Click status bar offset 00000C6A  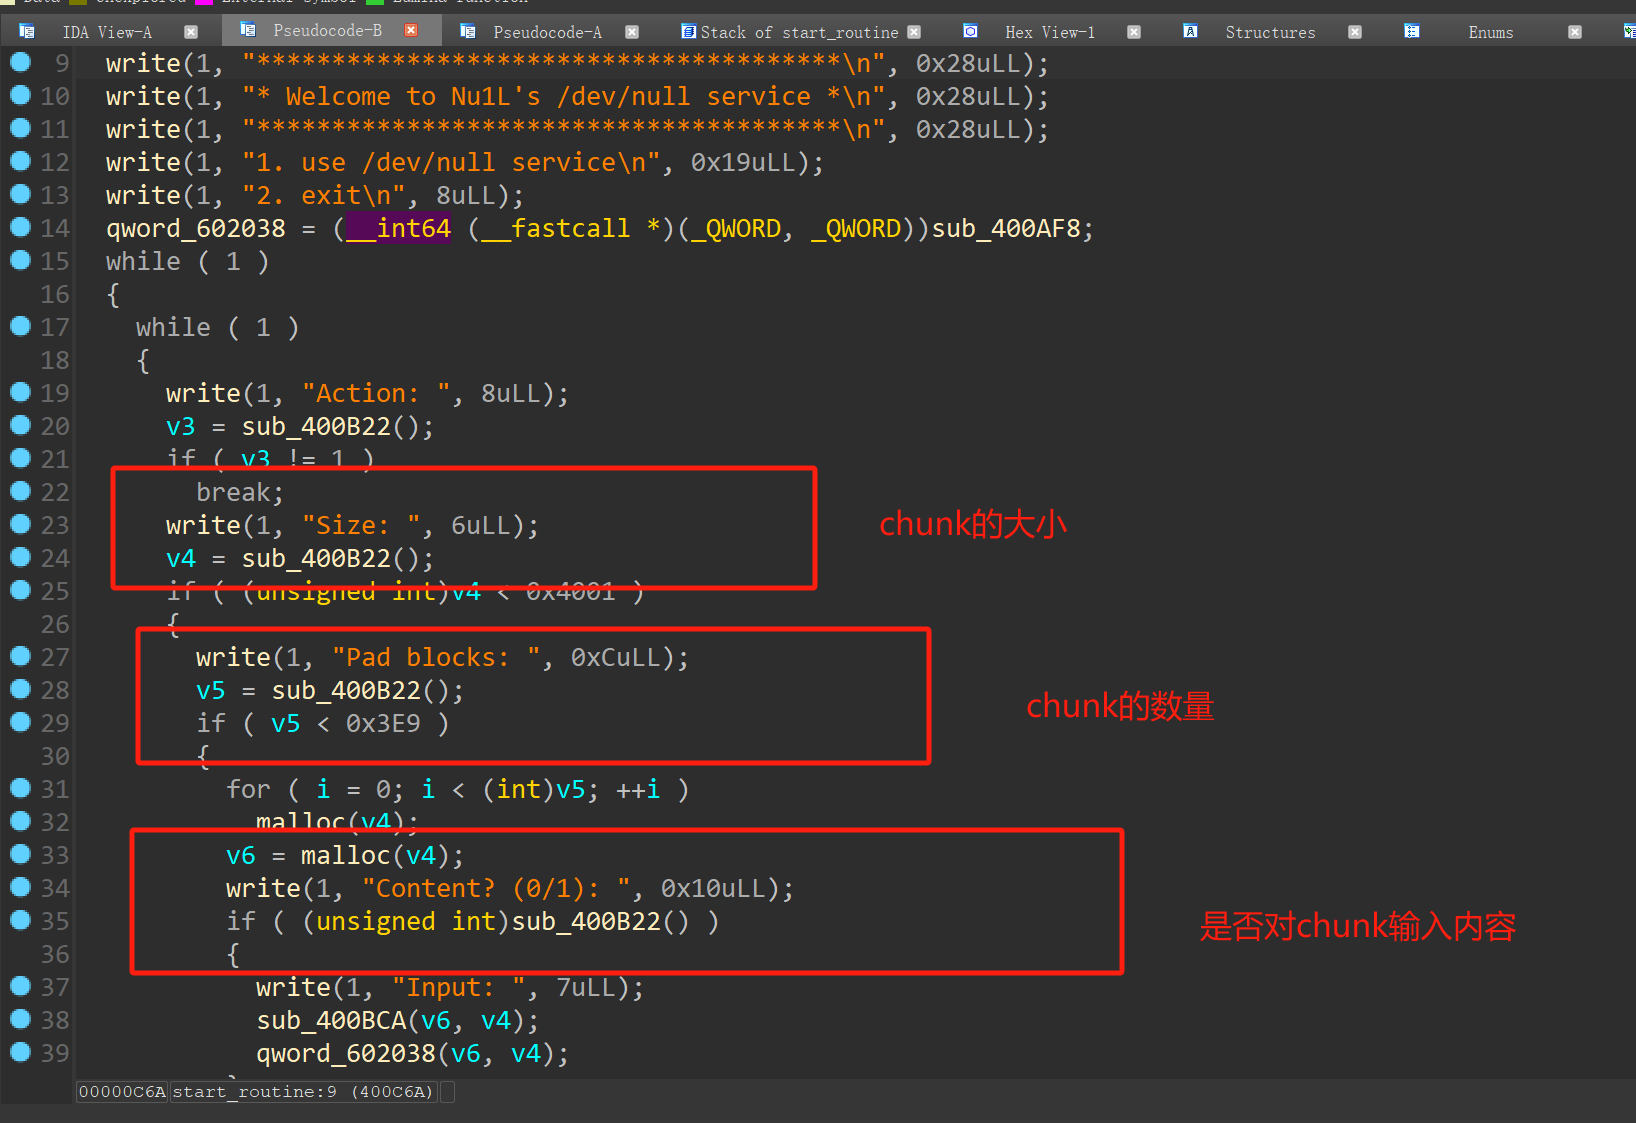click(122, 1092)
